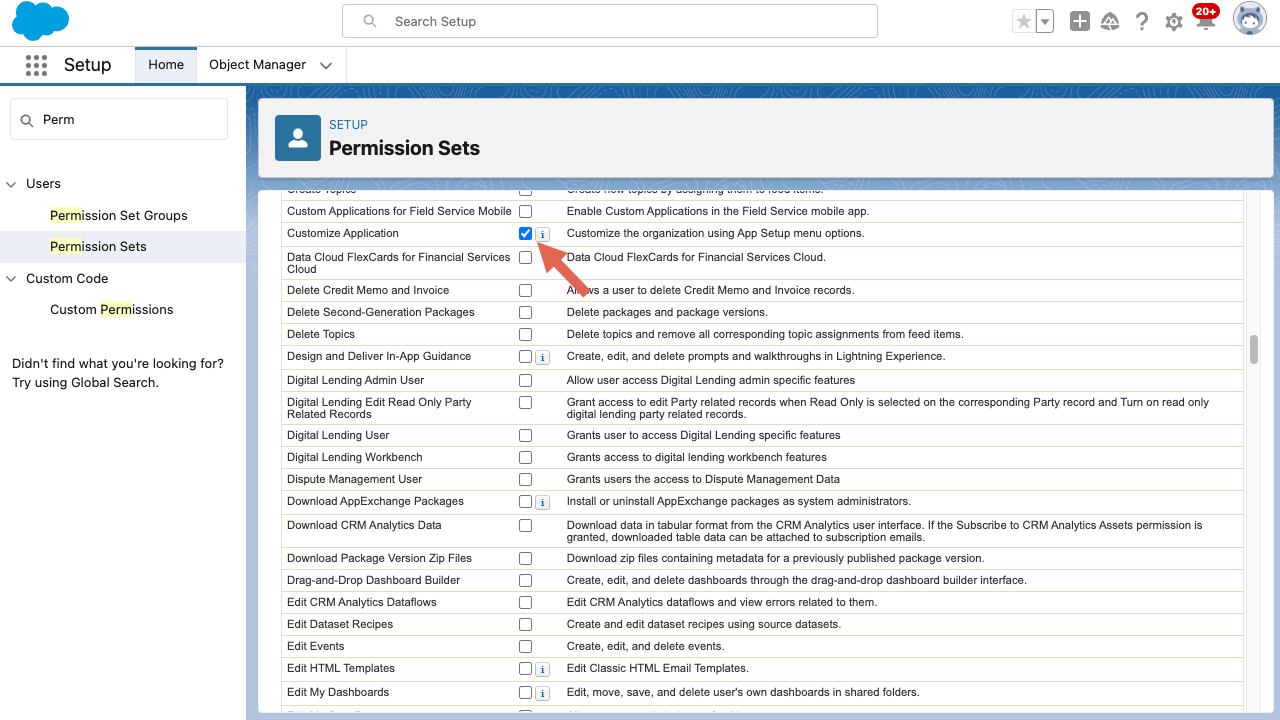
Task: Enable Dispute Management User checkbox
Action: pyautogui.click(x=525, y=479)
